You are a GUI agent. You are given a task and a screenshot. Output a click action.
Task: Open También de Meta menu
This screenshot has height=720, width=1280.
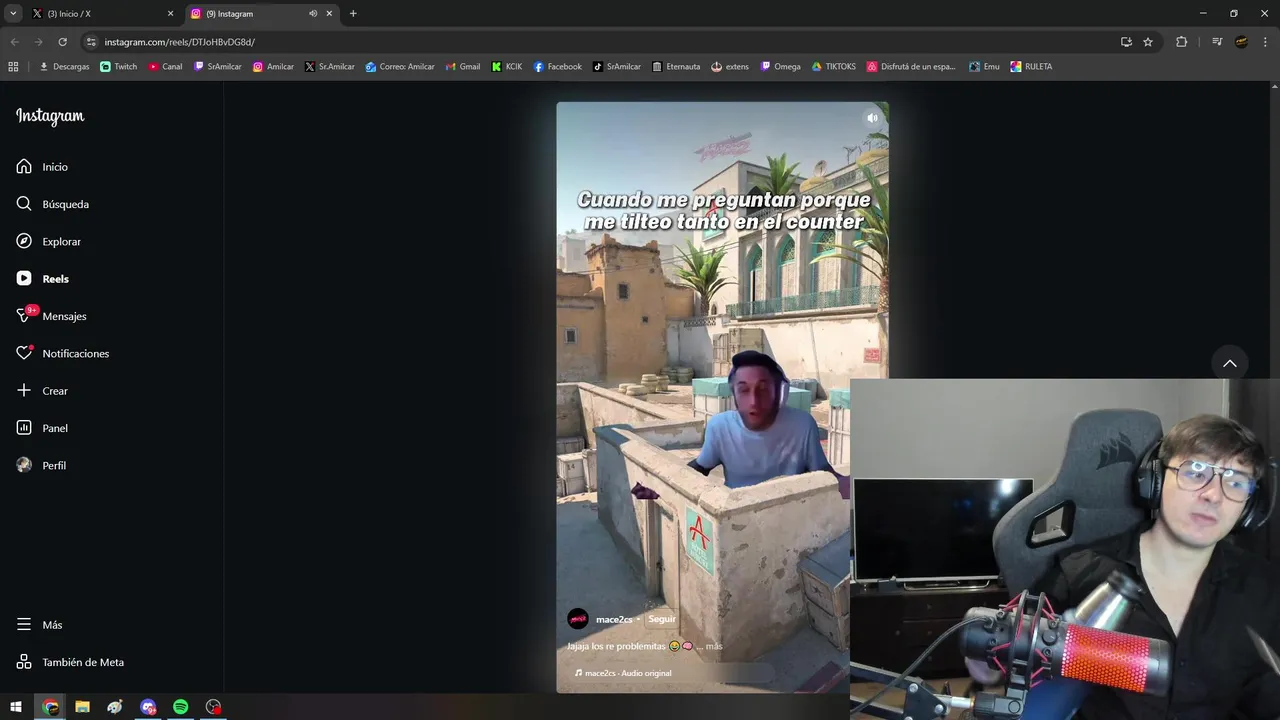pos(70,662)
